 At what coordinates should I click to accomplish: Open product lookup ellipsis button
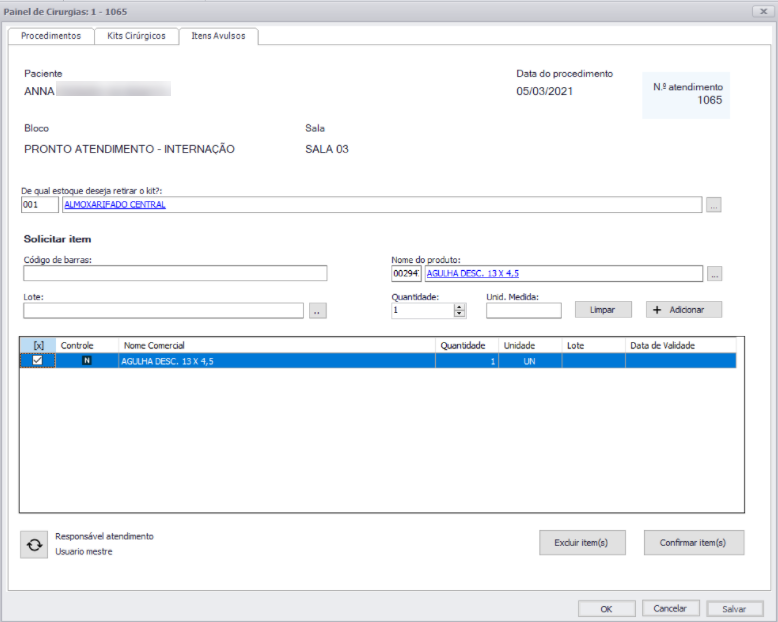tap(714, 273)
